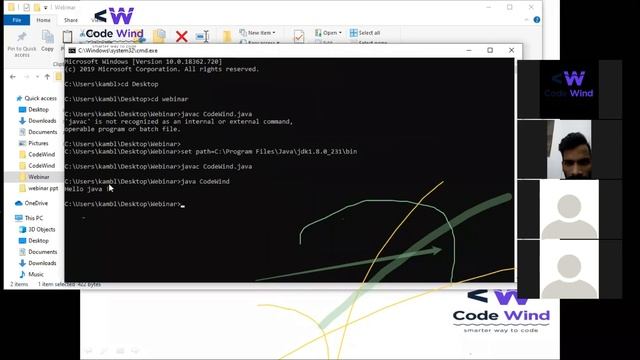Screen dimensions: 640x360
Task: Open Downloads under Quick access
Action: tap(38, 121)
